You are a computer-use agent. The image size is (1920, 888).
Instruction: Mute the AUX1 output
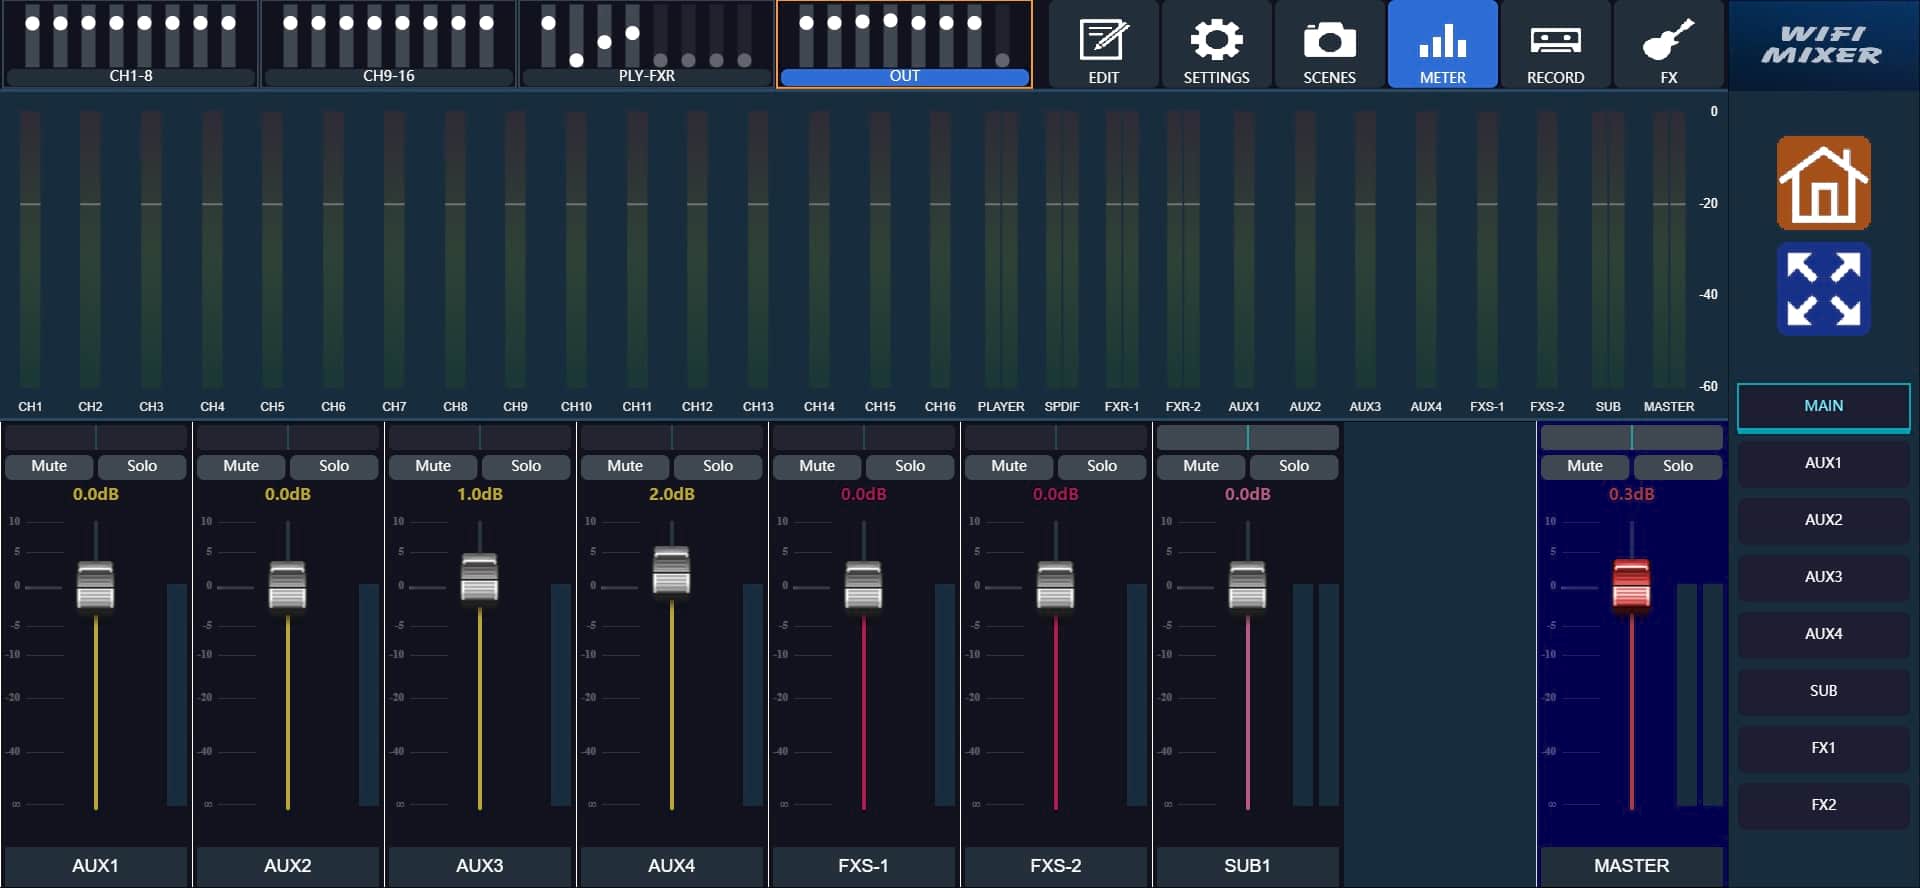tap(49, 466)
